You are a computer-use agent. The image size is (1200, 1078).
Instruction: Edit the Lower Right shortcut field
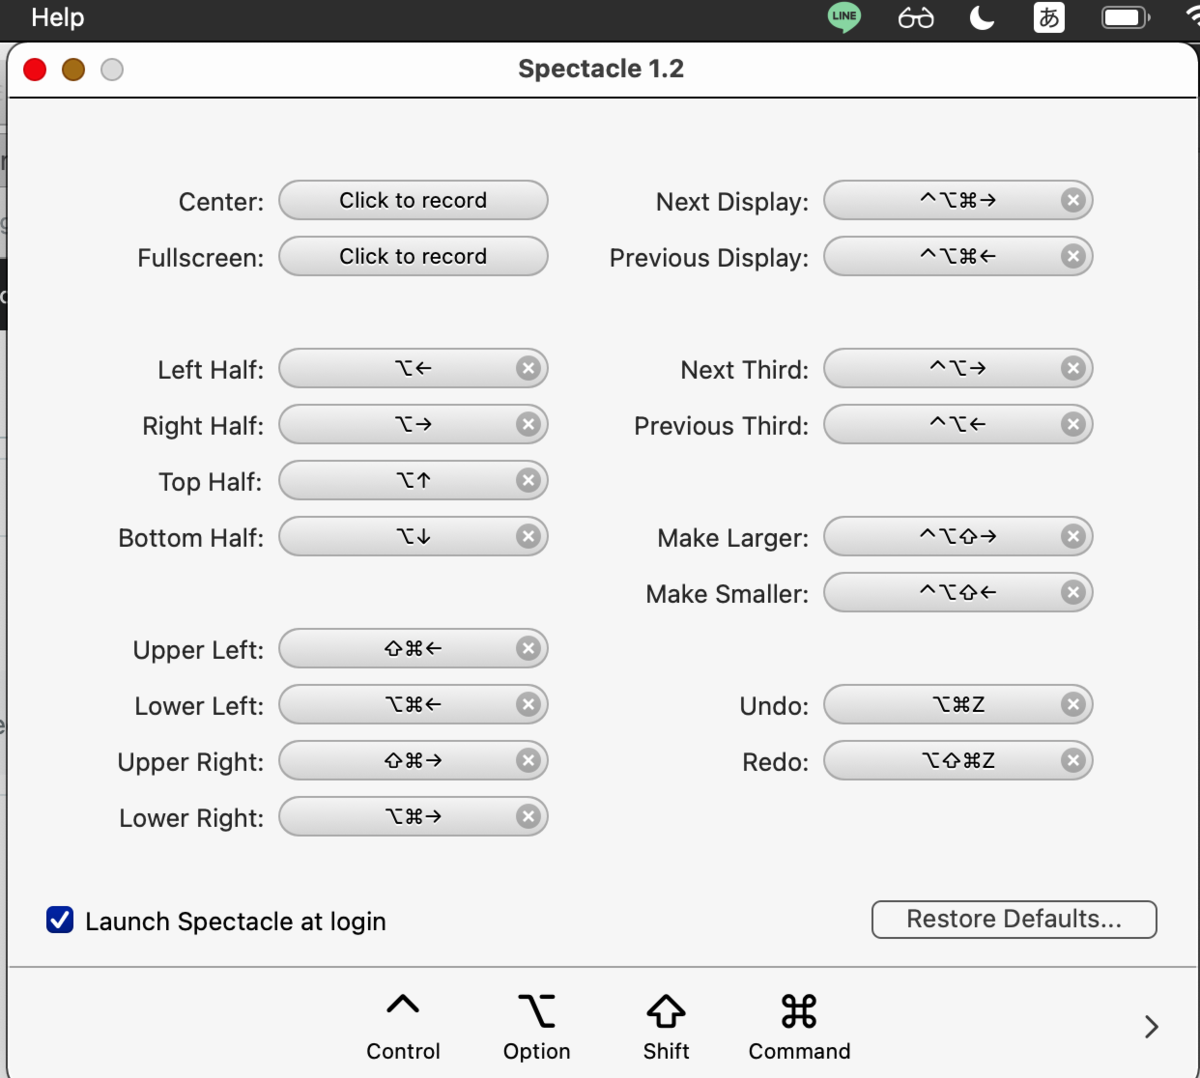(x=413, y=816)
